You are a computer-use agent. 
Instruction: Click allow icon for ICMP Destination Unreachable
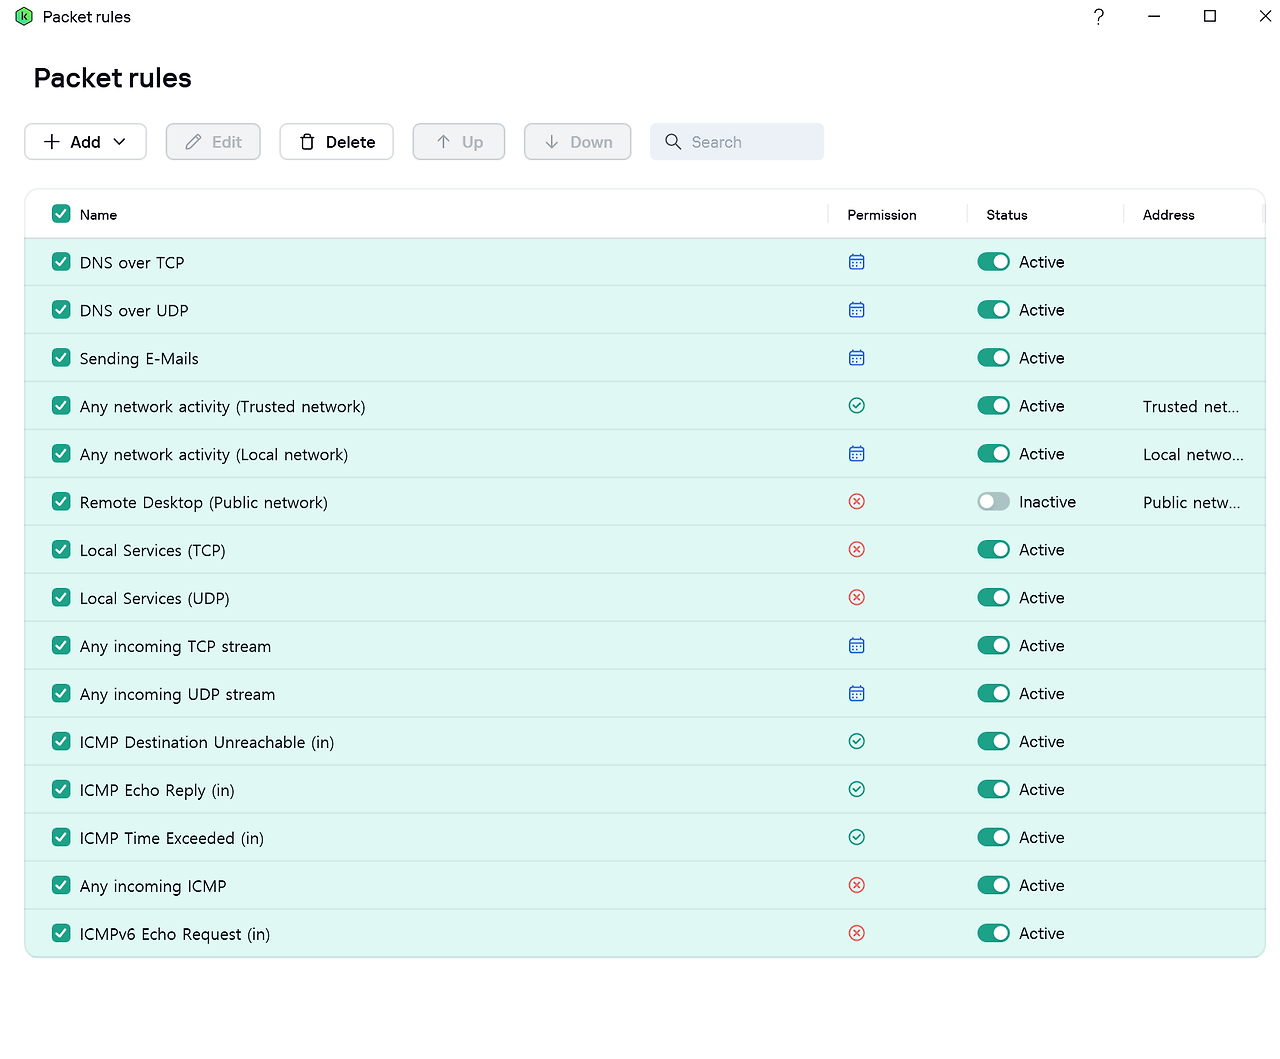click(856, 742)
